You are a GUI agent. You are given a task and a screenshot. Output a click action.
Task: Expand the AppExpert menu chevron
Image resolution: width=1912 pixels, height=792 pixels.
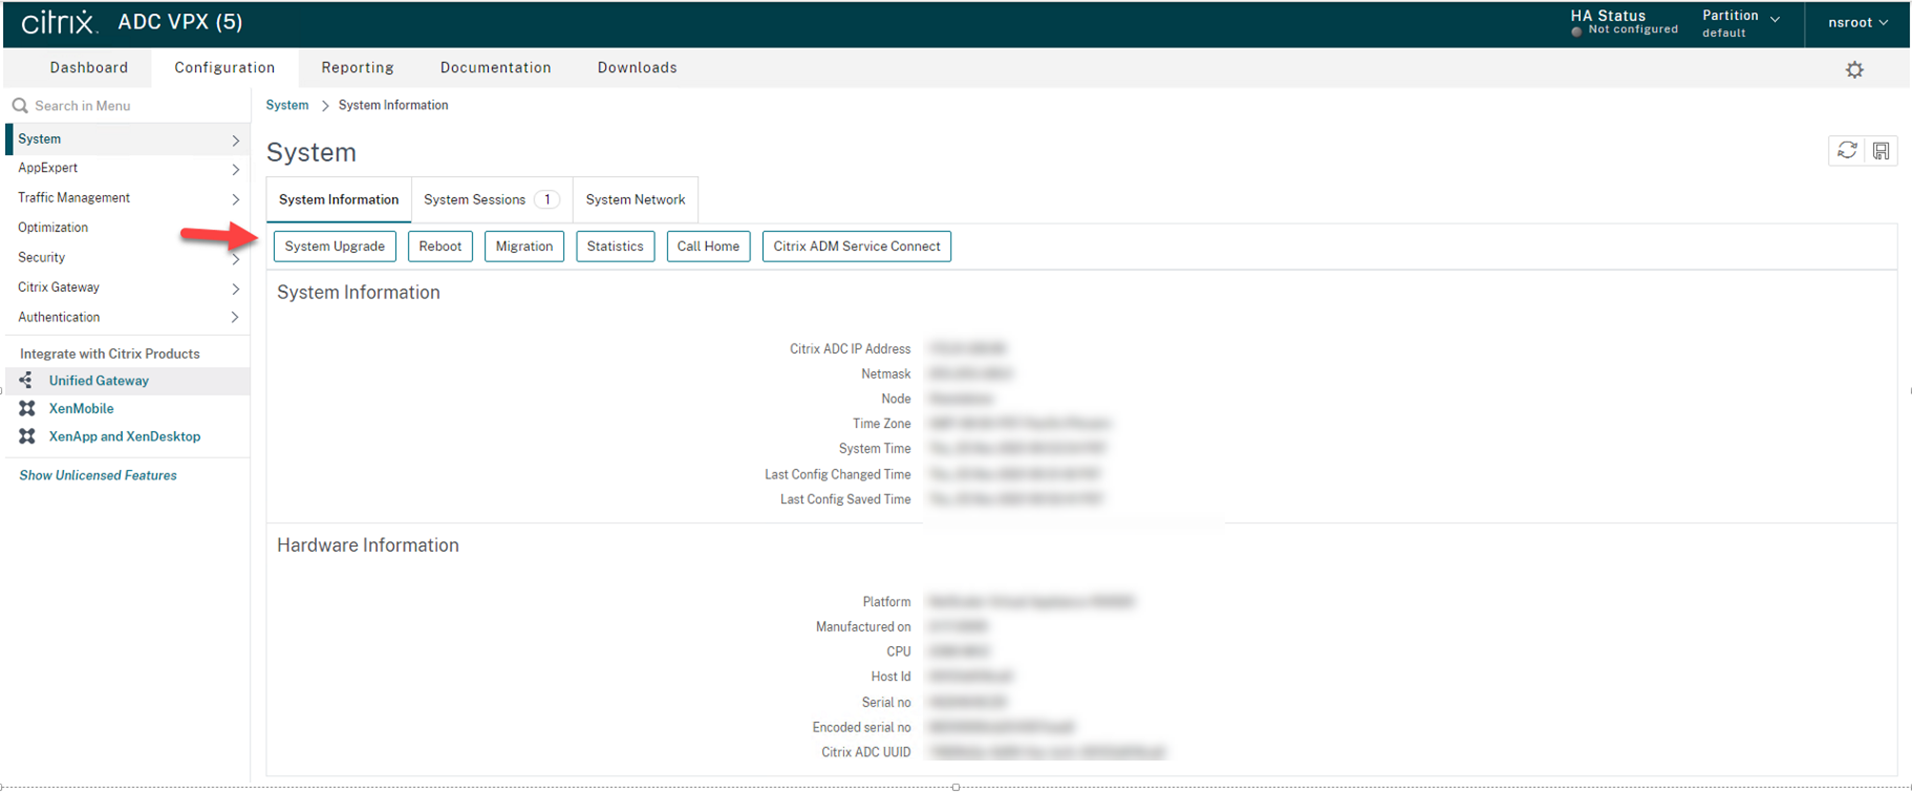(236, 169)
